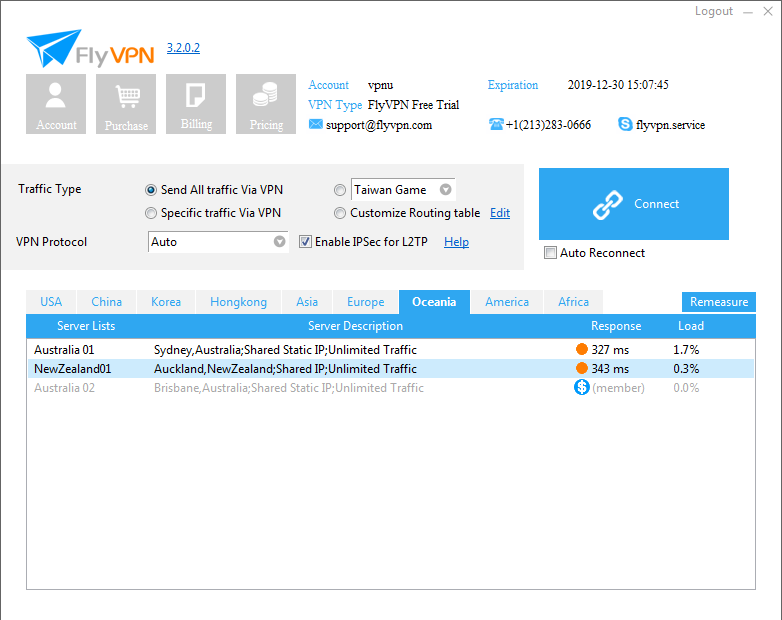Select the Taiwan Game radio button
The height and width of the screenshot is (620, 782).
click(x=340, y=190)
